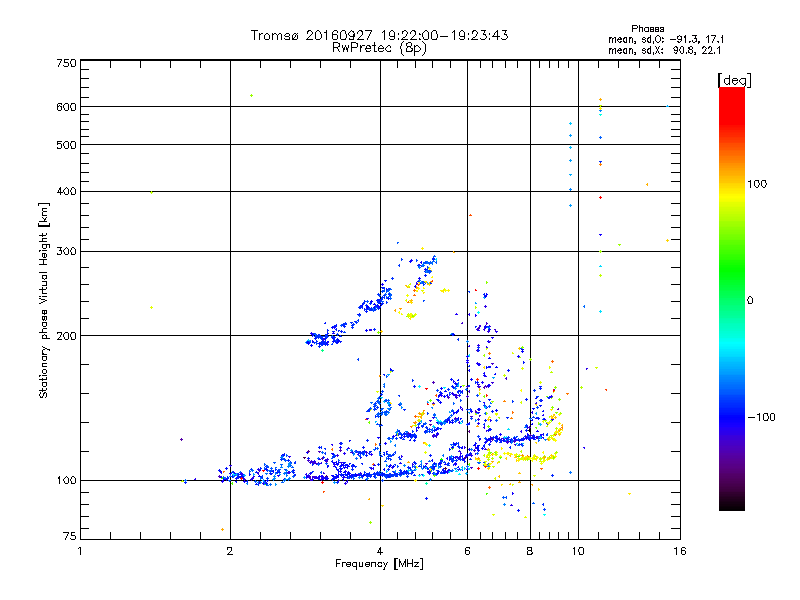Click the black bottom of the colorbar
The width and height of the screenshot is (800, 600).
tap(732, 503)
